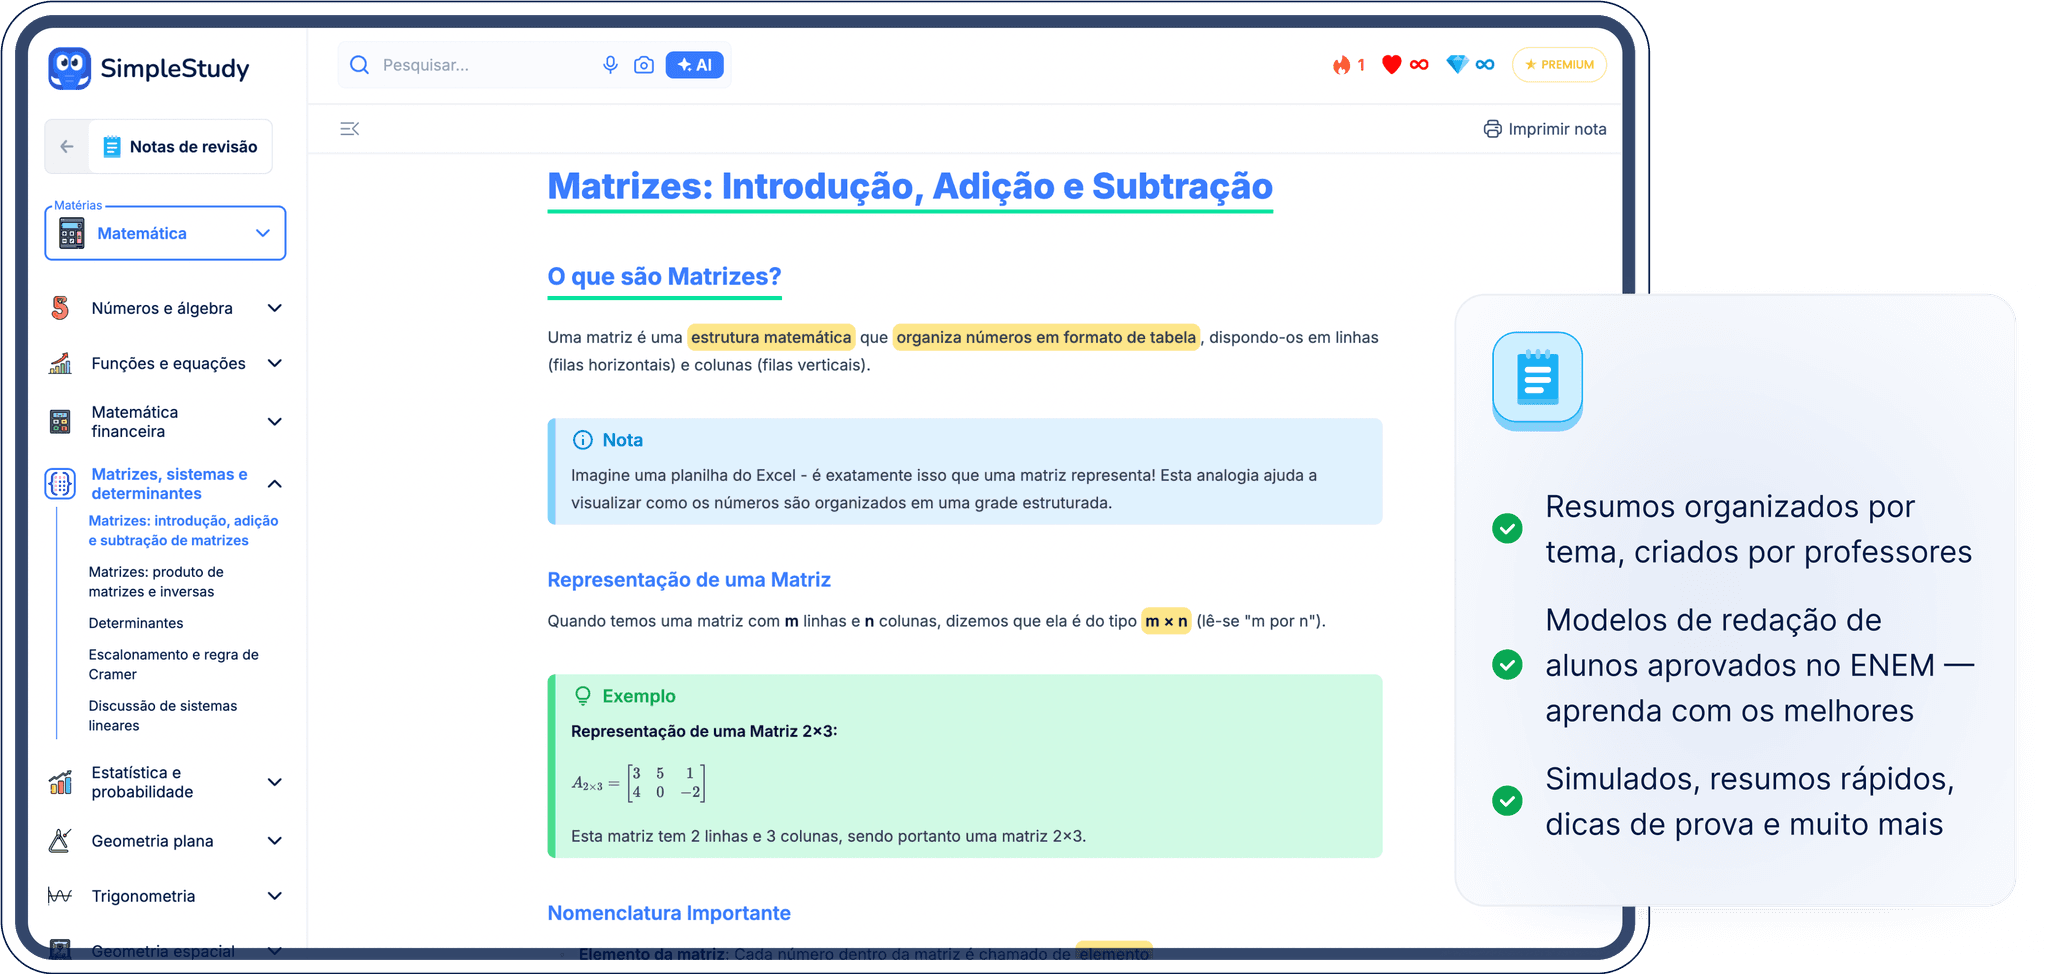Open Matrizes: produto de matrizes e inversas
This screenshot has width=2048, height=974.
156,582
